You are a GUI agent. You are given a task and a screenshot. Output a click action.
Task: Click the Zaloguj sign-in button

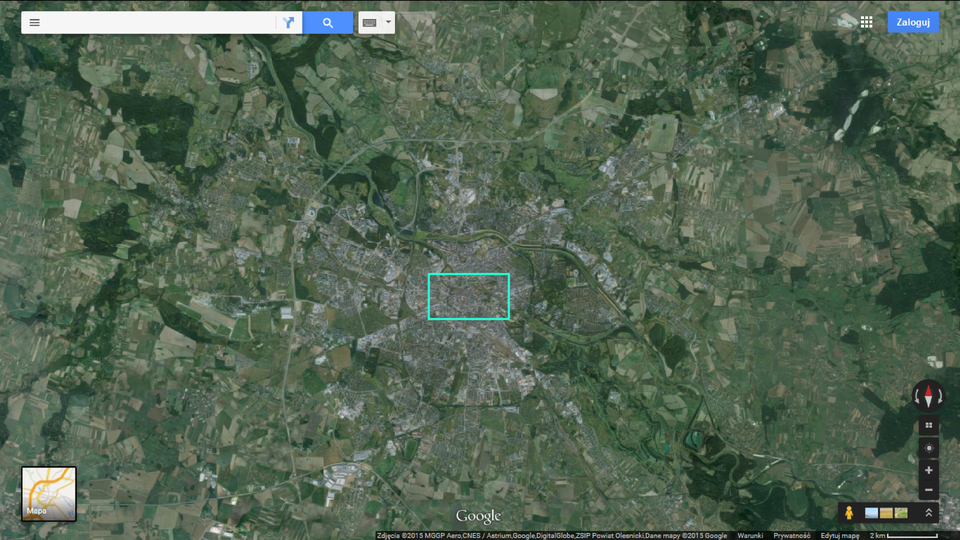click(x=912, y=22)
